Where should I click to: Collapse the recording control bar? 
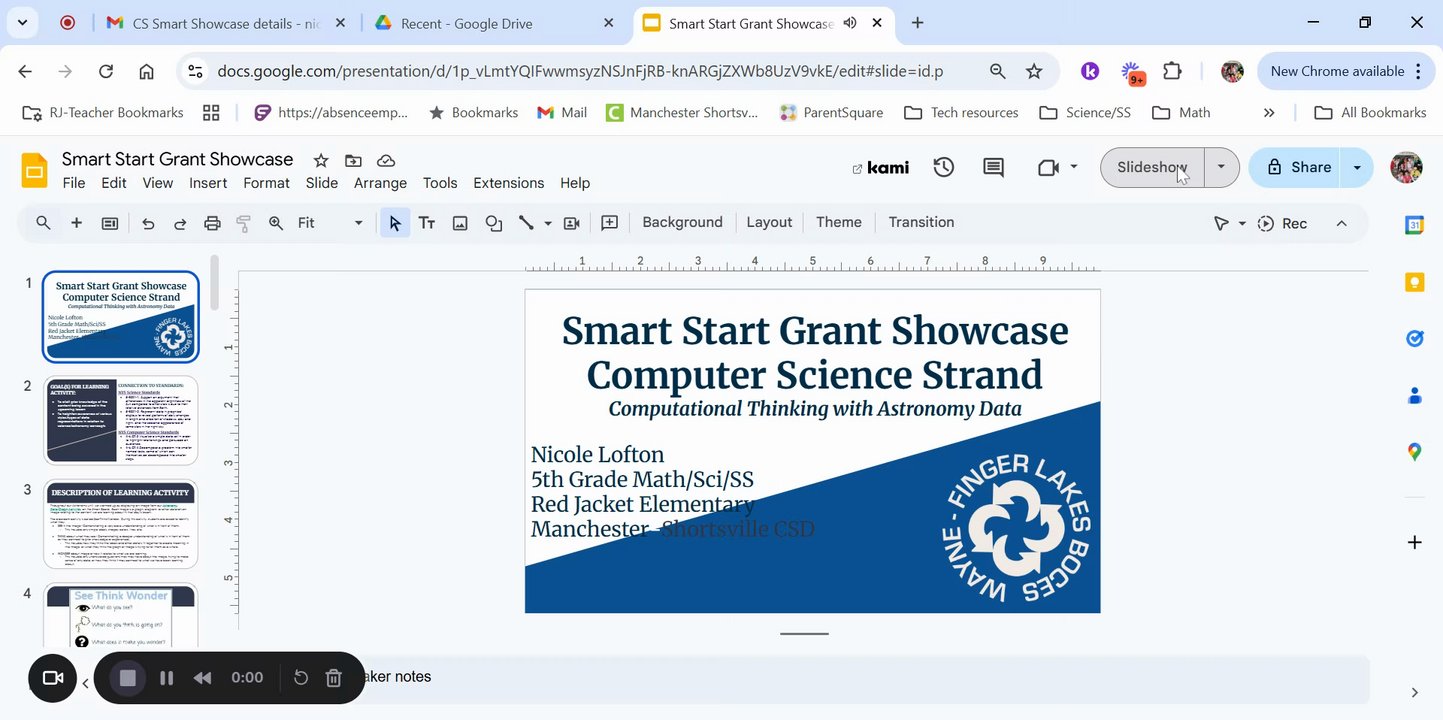[85, 684]
